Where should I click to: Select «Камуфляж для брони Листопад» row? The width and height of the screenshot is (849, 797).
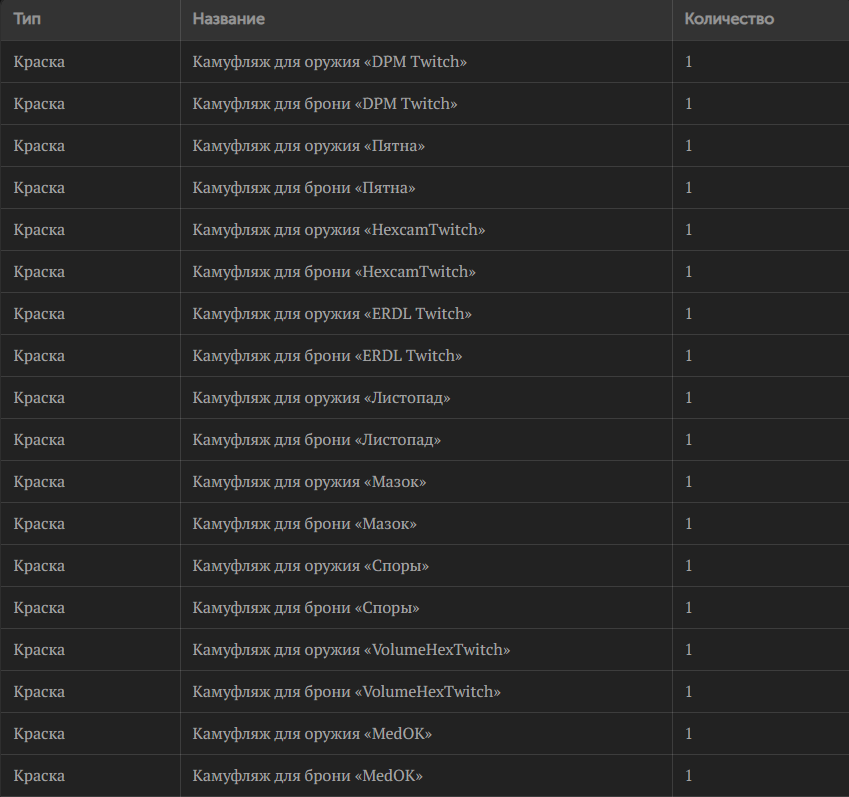pos(424,440)
